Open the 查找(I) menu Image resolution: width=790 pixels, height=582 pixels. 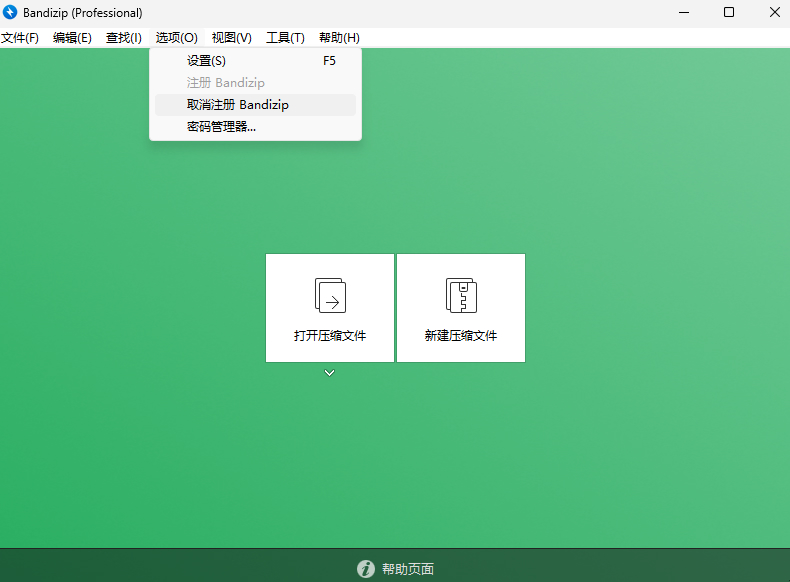click(123, 38)
